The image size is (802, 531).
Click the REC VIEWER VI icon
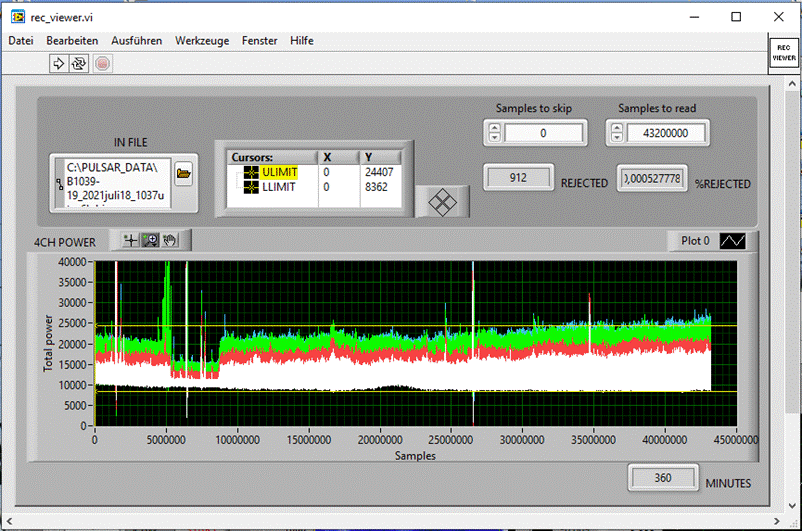click(x=784, y=53)
